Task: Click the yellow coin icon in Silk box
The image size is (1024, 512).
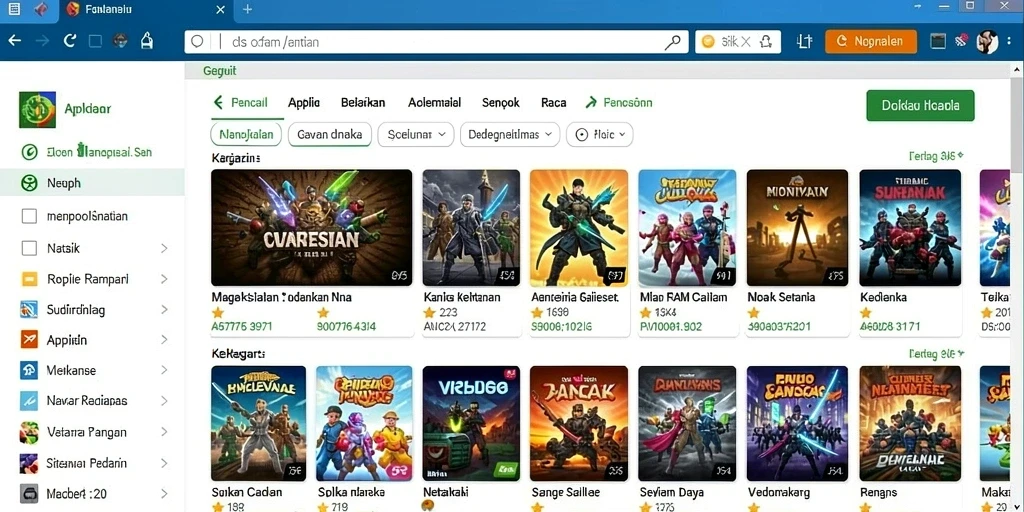Action: 707,42
